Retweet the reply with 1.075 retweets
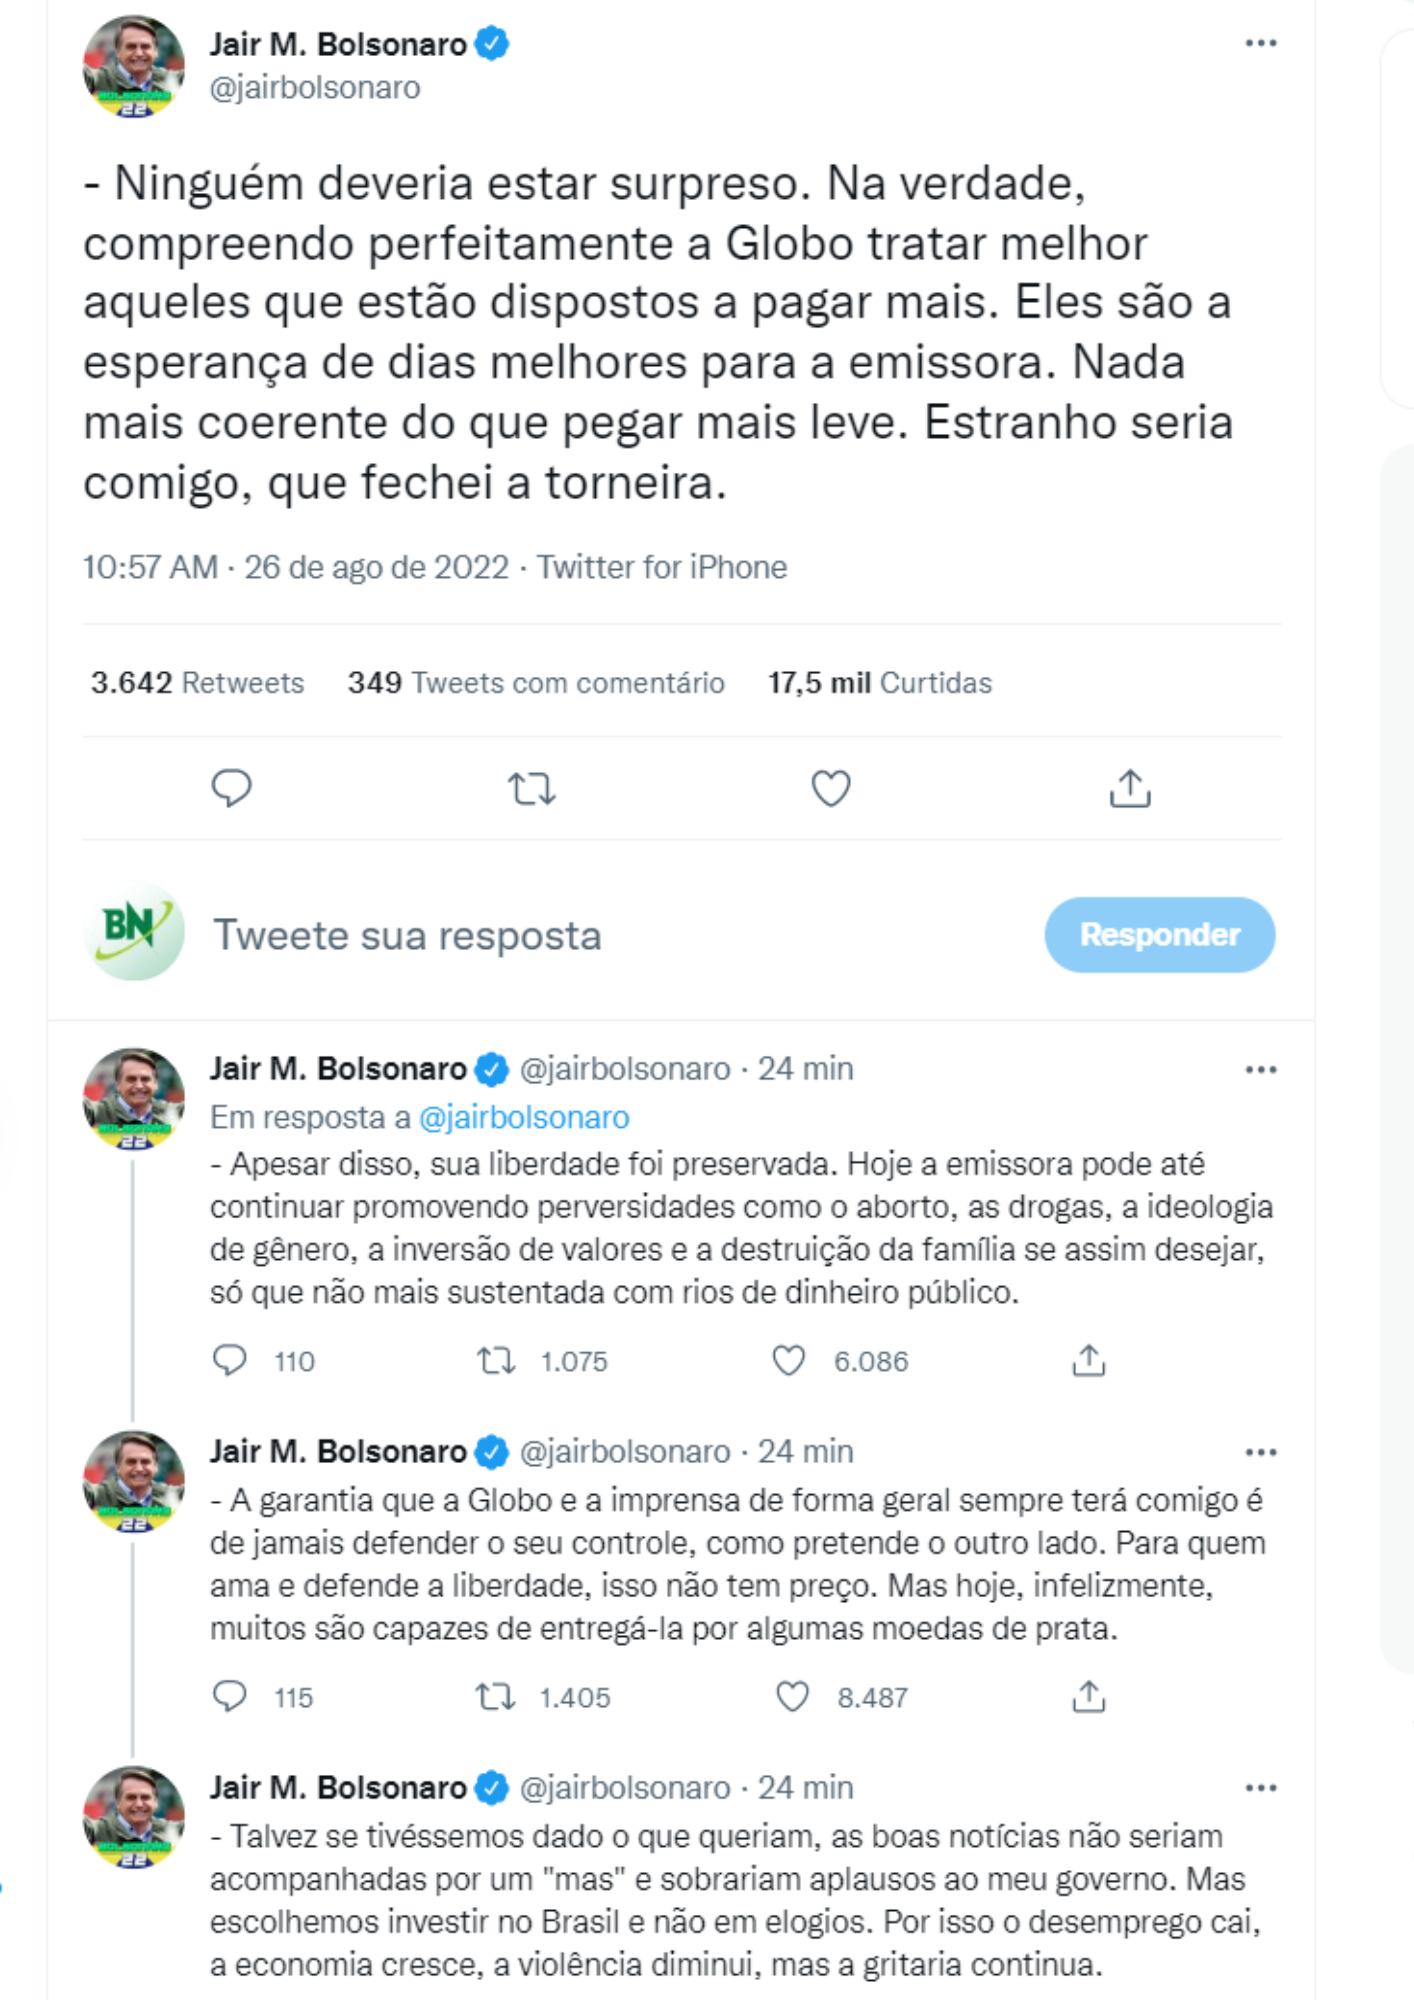This screenshot has width=1414, height=2000. 496,1361
